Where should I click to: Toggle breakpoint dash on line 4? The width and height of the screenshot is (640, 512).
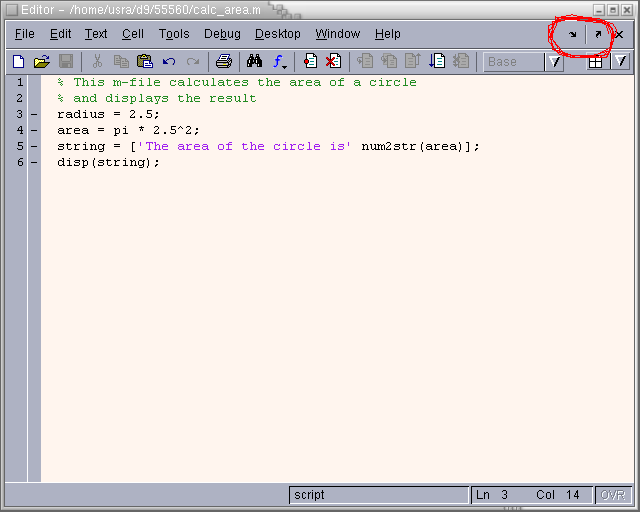click(34, 131)
